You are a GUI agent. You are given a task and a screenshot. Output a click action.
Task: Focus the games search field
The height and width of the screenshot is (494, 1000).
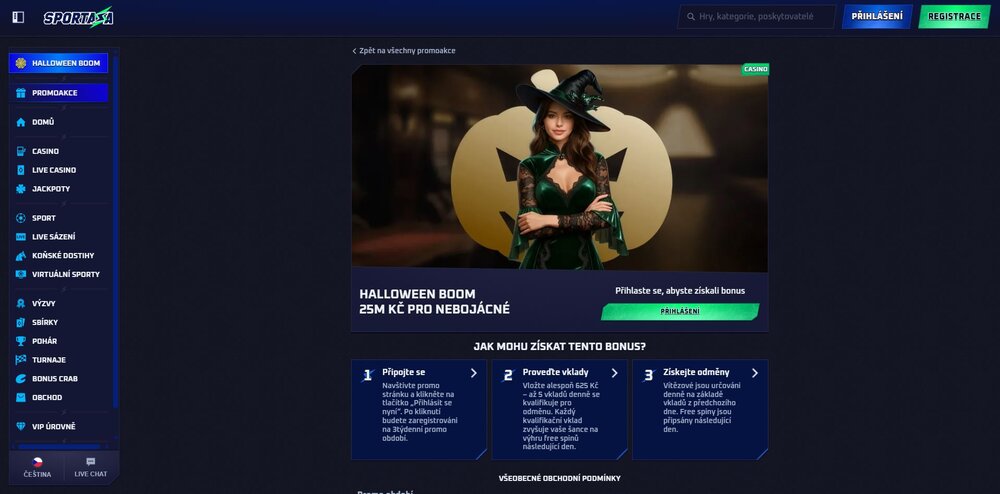(756, 17)
